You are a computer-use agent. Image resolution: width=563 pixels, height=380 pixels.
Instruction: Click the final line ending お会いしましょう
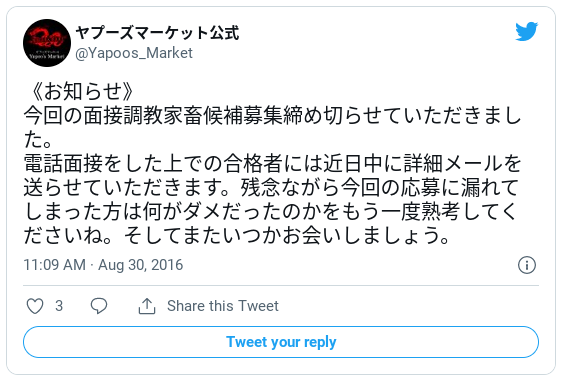(x=237, y=236)
